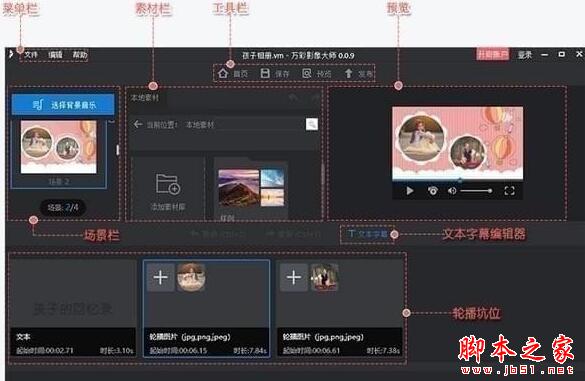Screen dimensions: 585x381
Task: Publish the video with 发布 icon
Action: (358, 74)
